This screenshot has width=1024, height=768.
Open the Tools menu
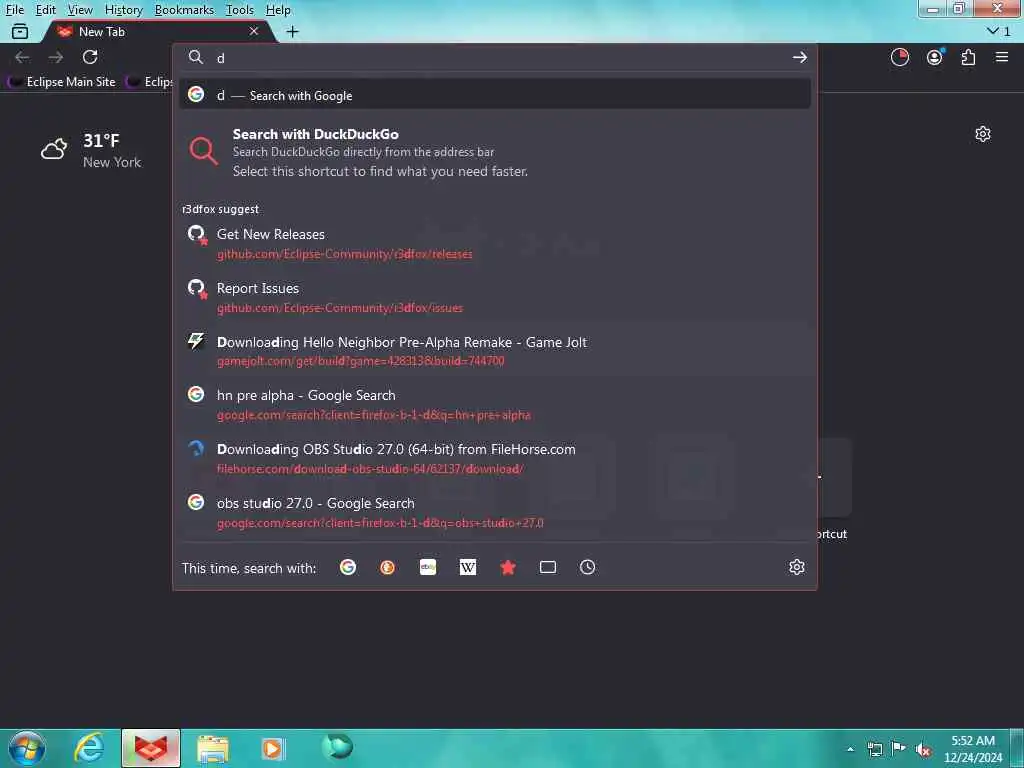coord(240,10)
